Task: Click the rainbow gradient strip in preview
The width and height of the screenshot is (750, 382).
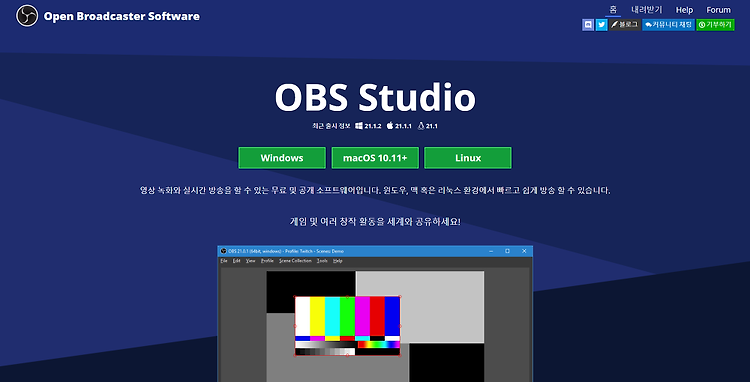Action: 378,344
